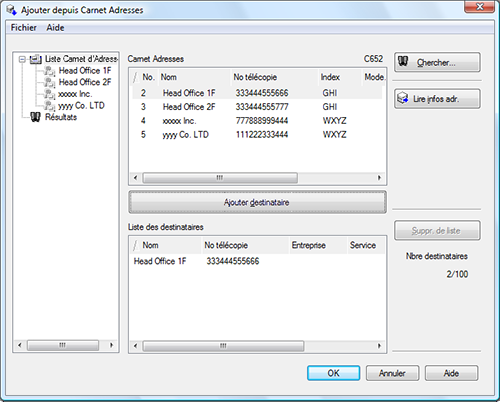Open the Fichier menu
The image size is (500, 402).
[24, 28]
